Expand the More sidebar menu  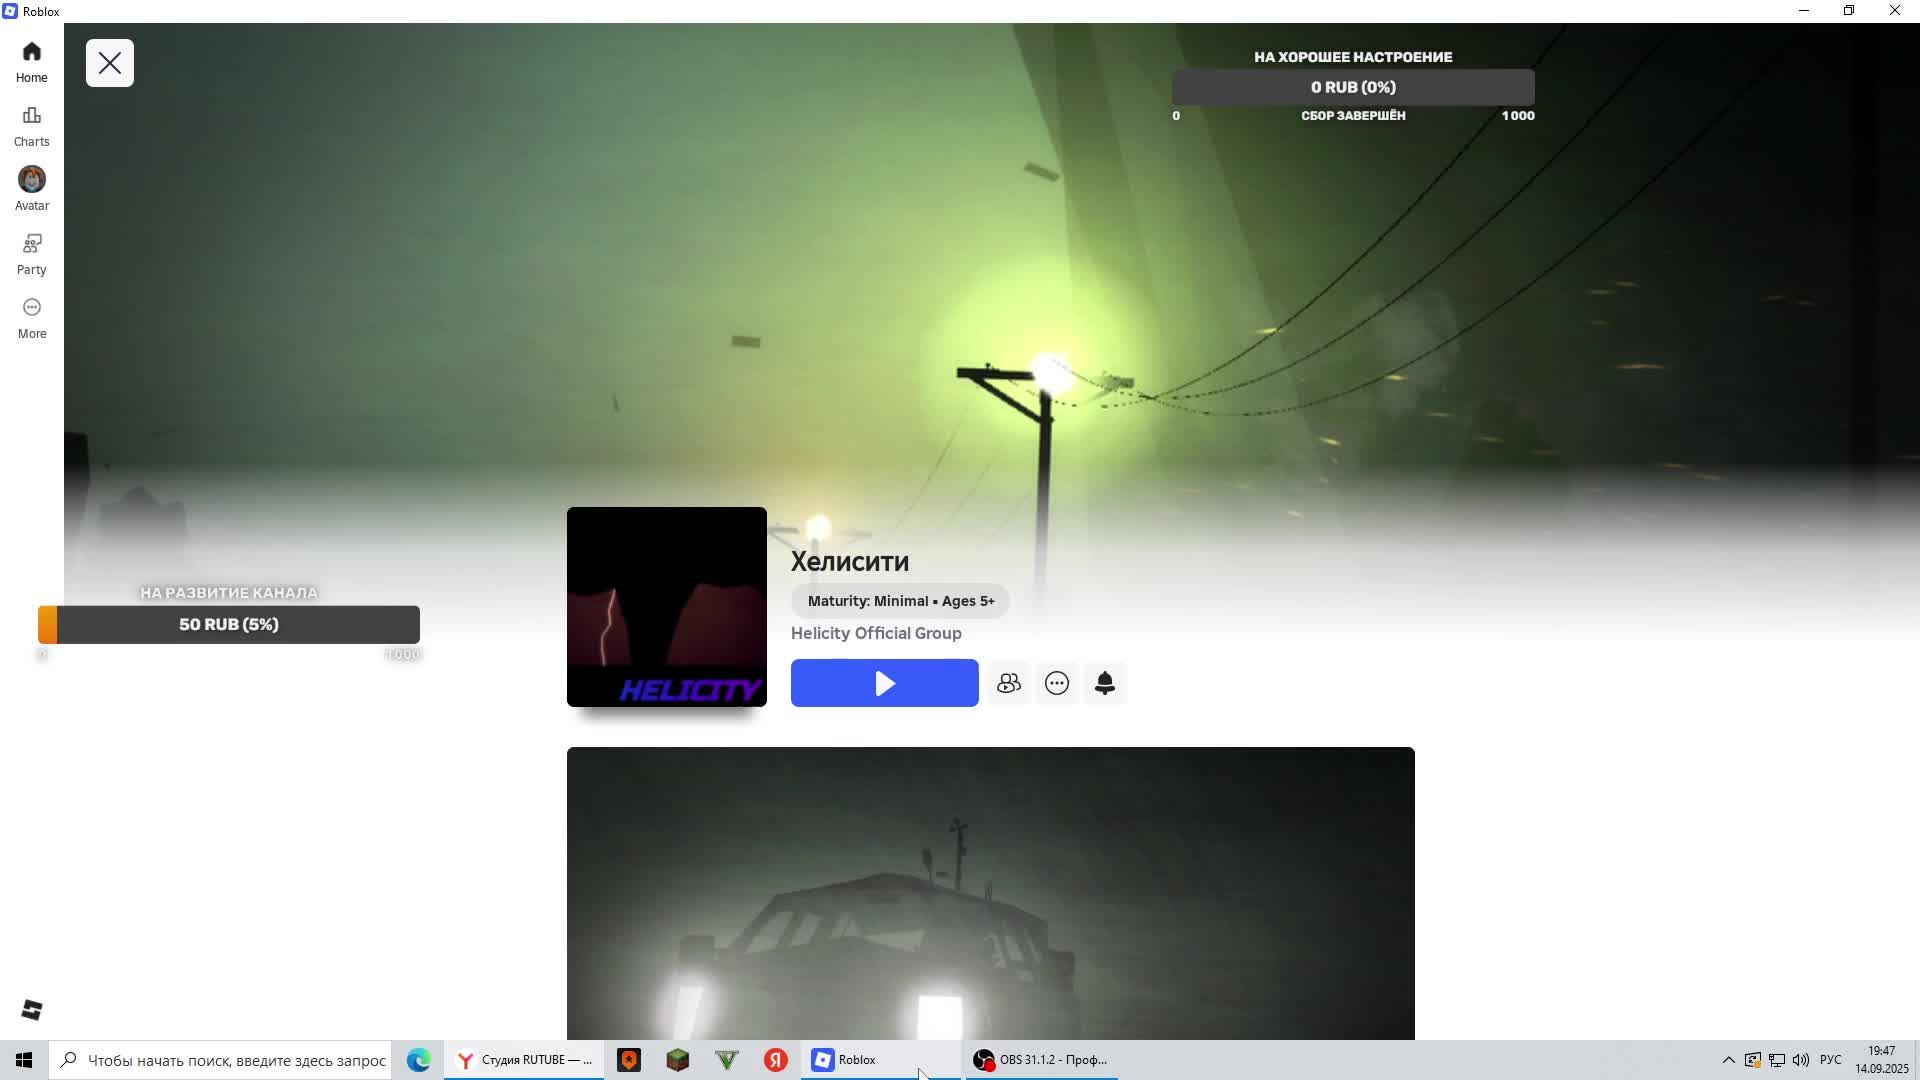31,317
